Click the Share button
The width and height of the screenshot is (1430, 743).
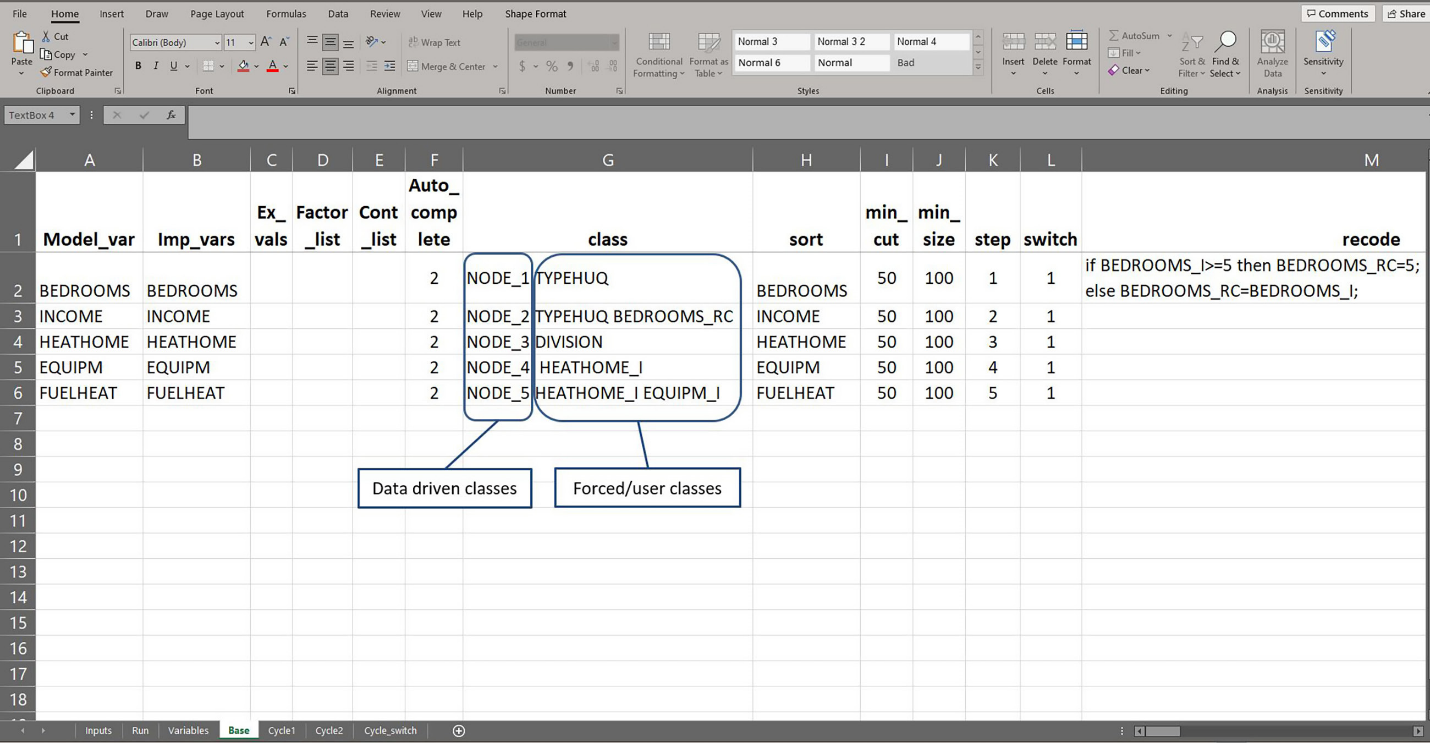pos(1405,14)
